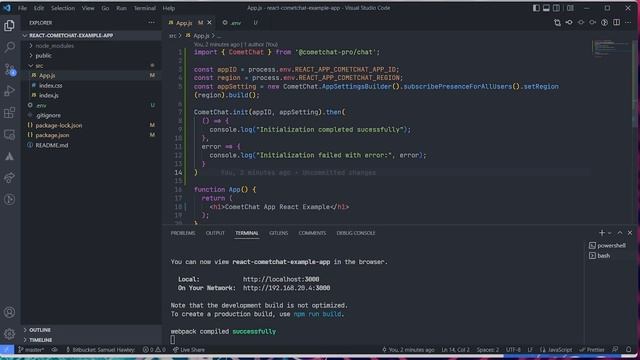This screenshot has height=360, width=640.
Task: Open index.css in the file tree
Action: tap(51, 85)
